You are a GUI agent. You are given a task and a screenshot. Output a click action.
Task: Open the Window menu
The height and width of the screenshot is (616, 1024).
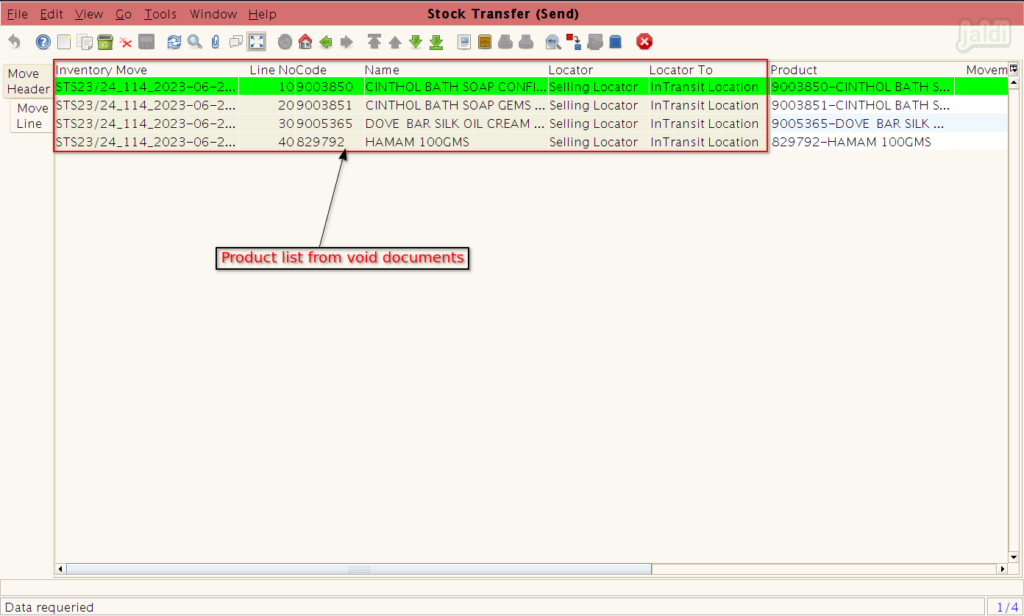click(213, 14)
